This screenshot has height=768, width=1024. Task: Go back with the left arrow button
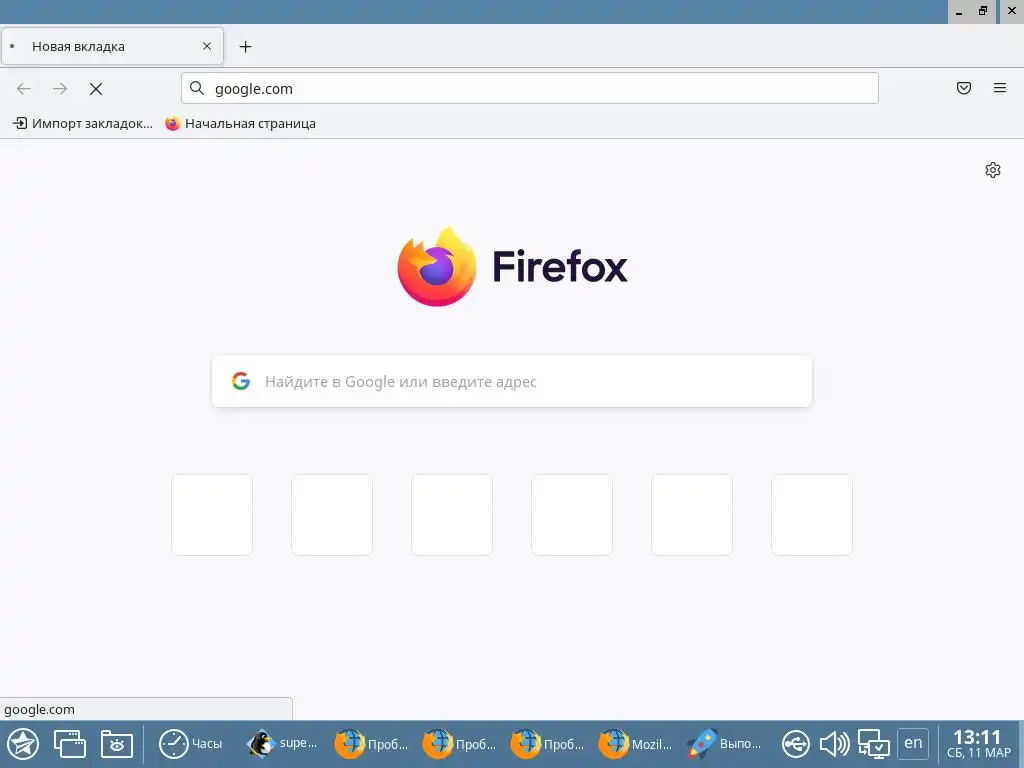[x=24, y=89]
